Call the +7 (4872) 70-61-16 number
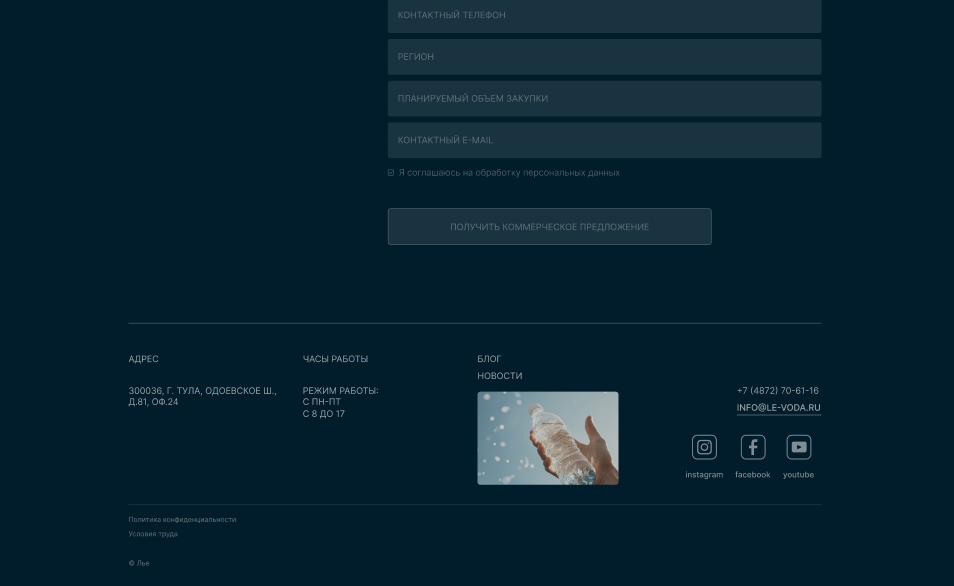954x586 pixels. [777, 391]
